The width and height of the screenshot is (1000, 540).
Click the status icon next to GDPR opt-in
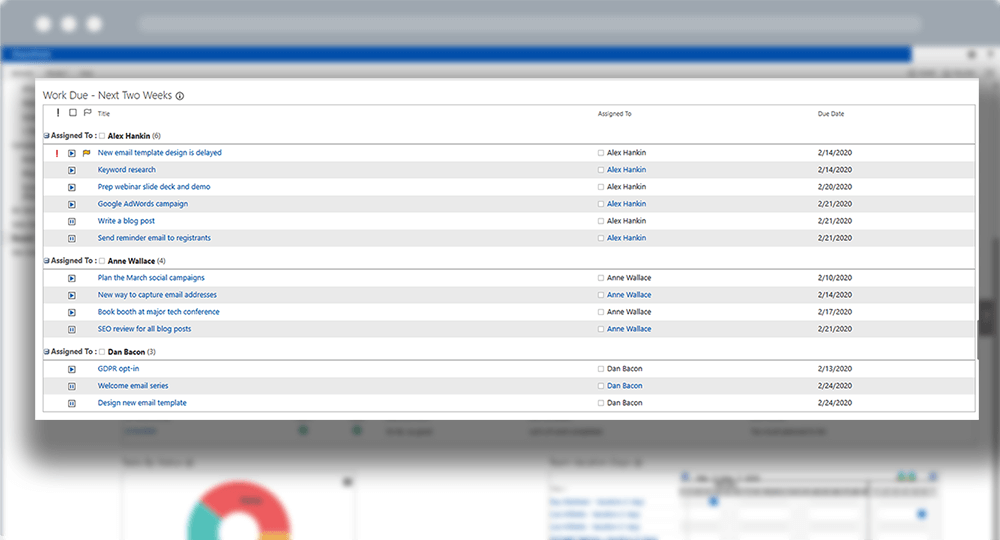point(72,369)
